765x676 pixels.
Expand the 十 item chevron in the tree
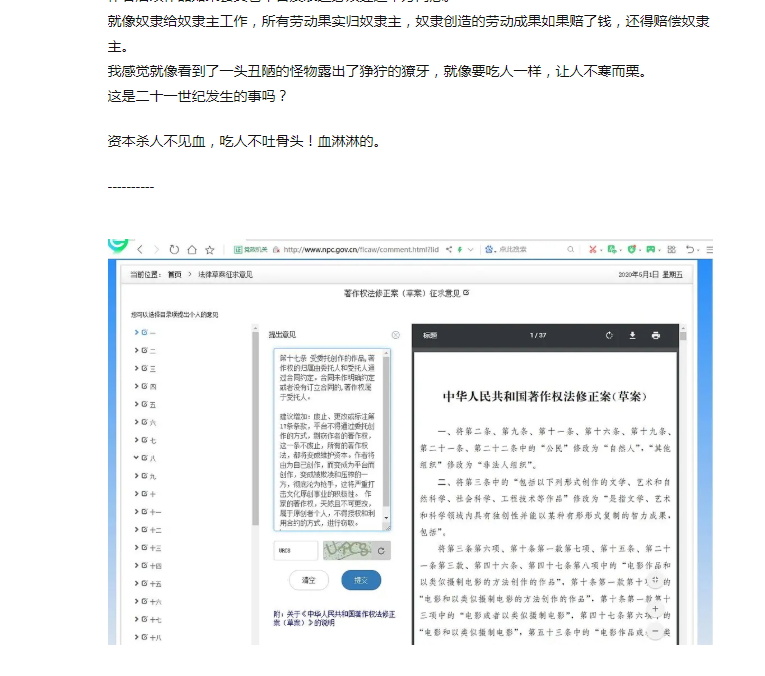pyautogui.click(x=137, y=494)
